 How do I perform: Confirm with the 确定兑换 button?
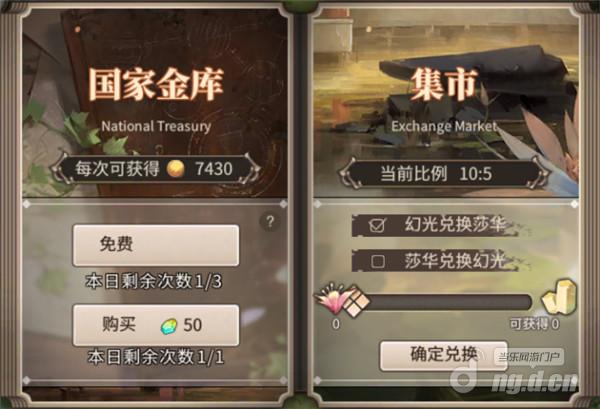coord(444,355)
